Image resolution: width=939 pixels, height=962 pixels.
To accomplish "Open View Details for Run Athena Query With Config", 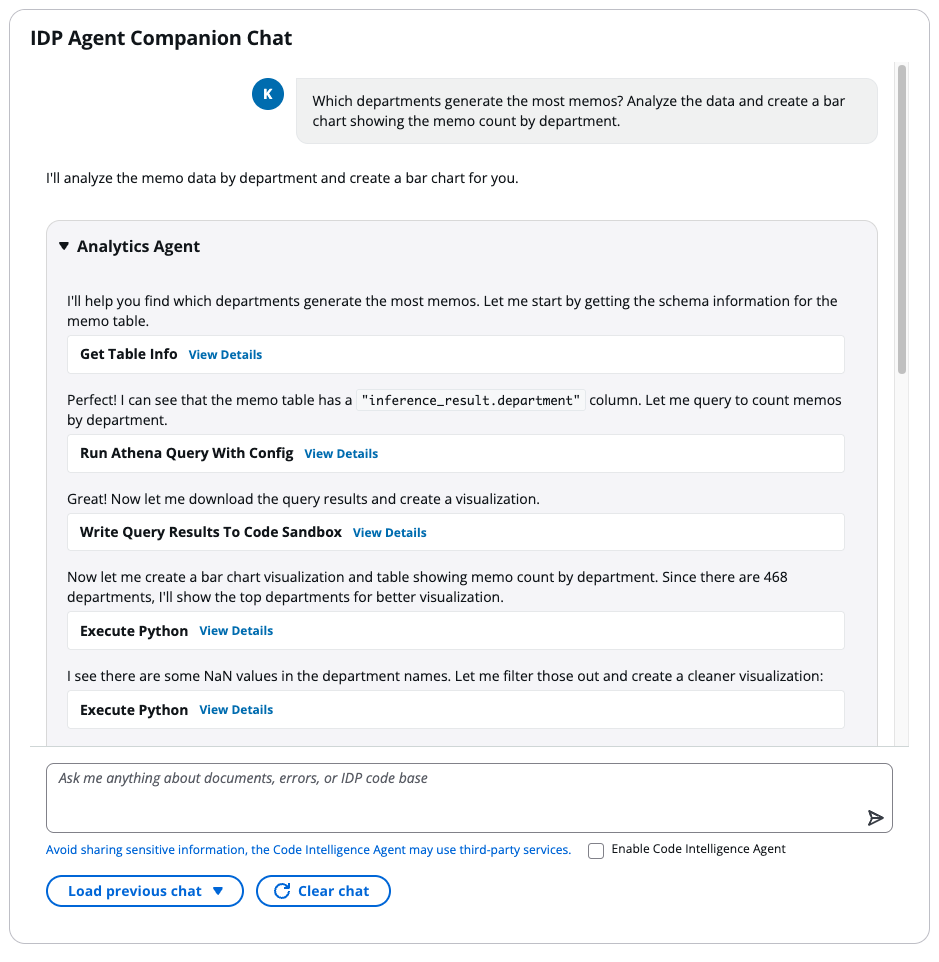I will (341, 453).
